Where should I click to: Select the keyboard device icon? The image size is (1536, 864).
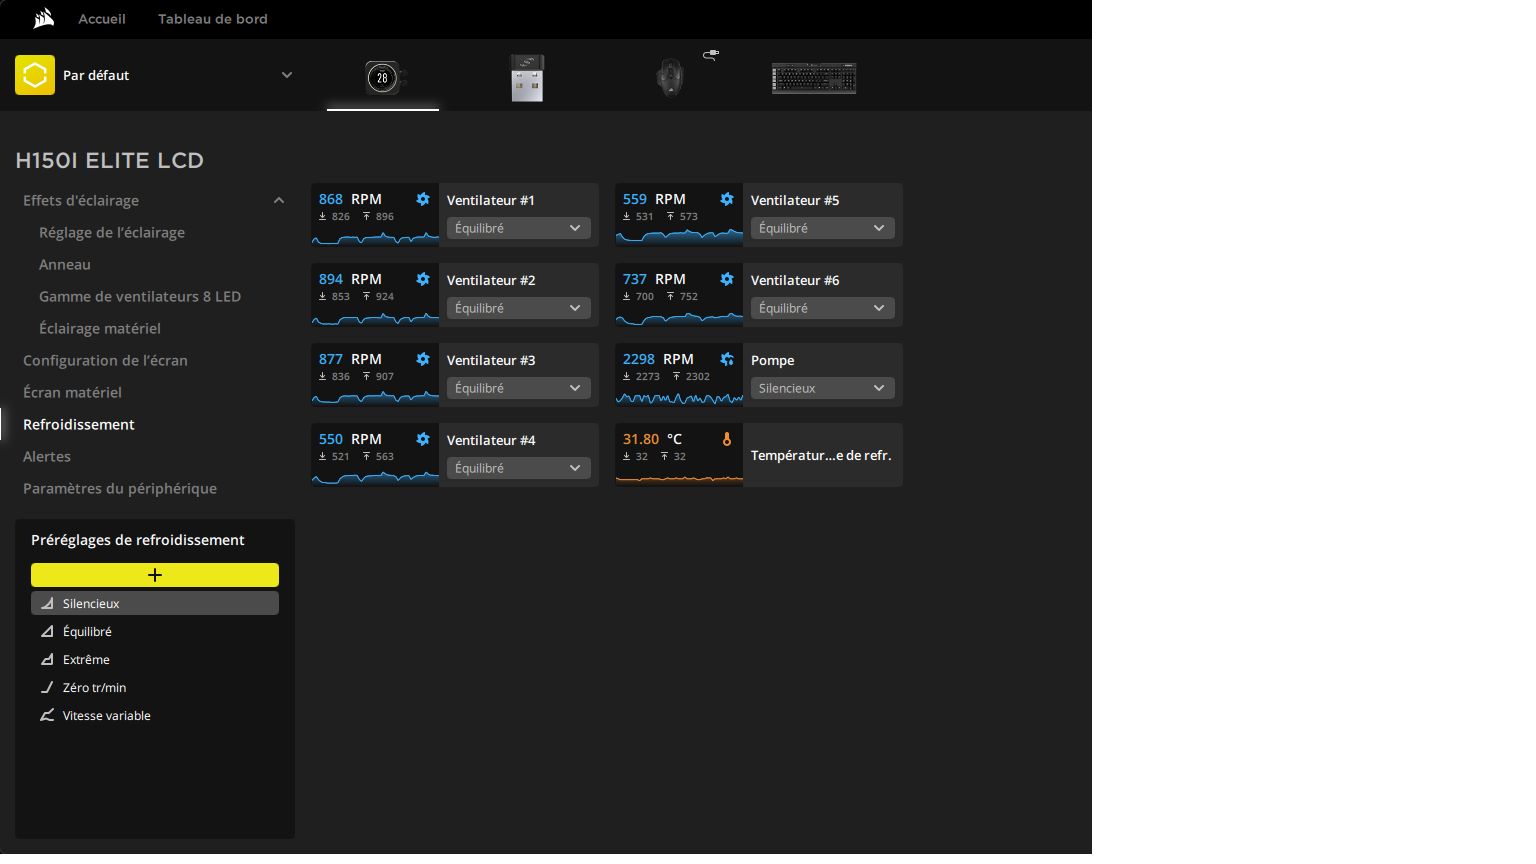click(814, 78)
